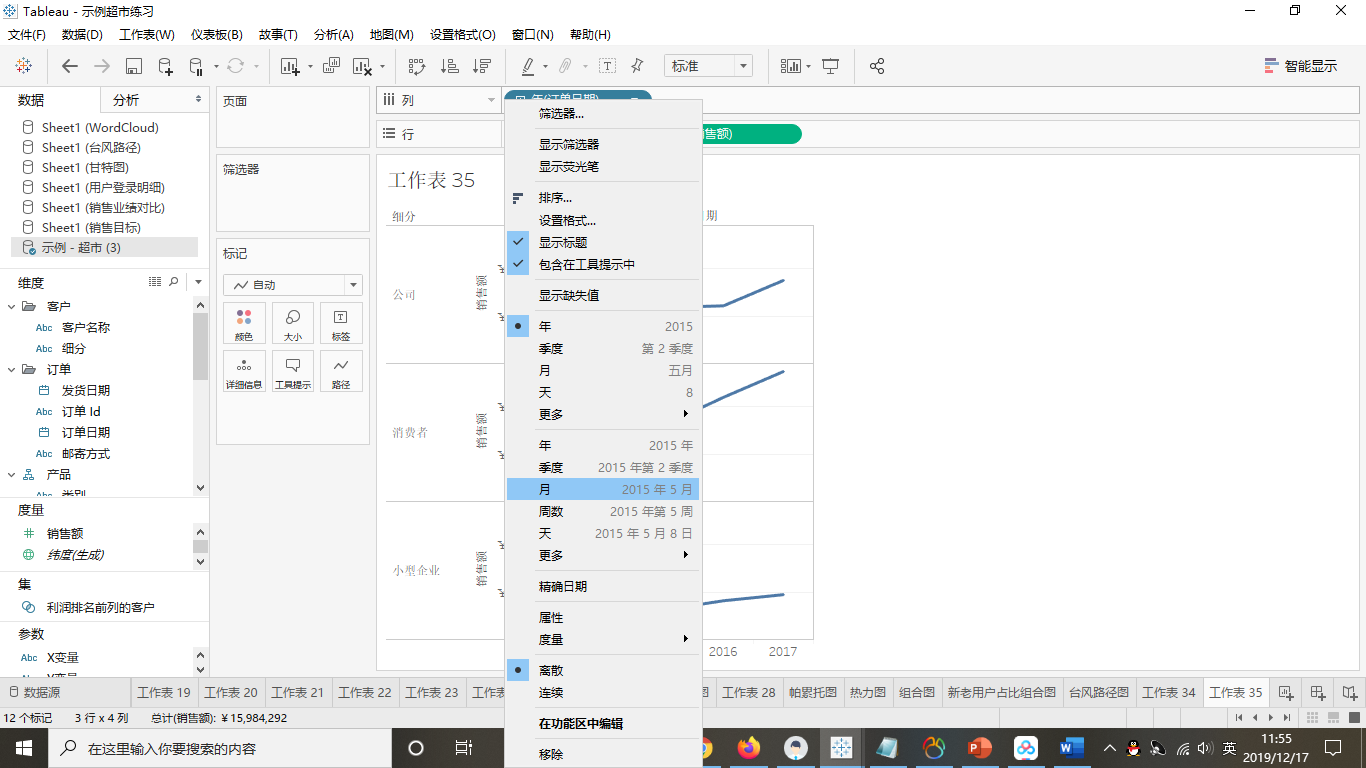Go to the 数据源 tab
The height and width of the screenshot is (768, 1366).
tap(35, 692)
